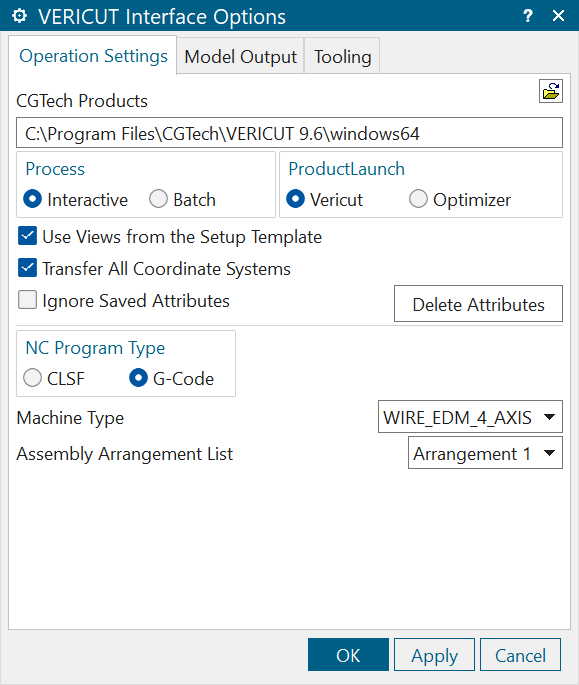Click the gear icon in title bar

tap(19, 16)
